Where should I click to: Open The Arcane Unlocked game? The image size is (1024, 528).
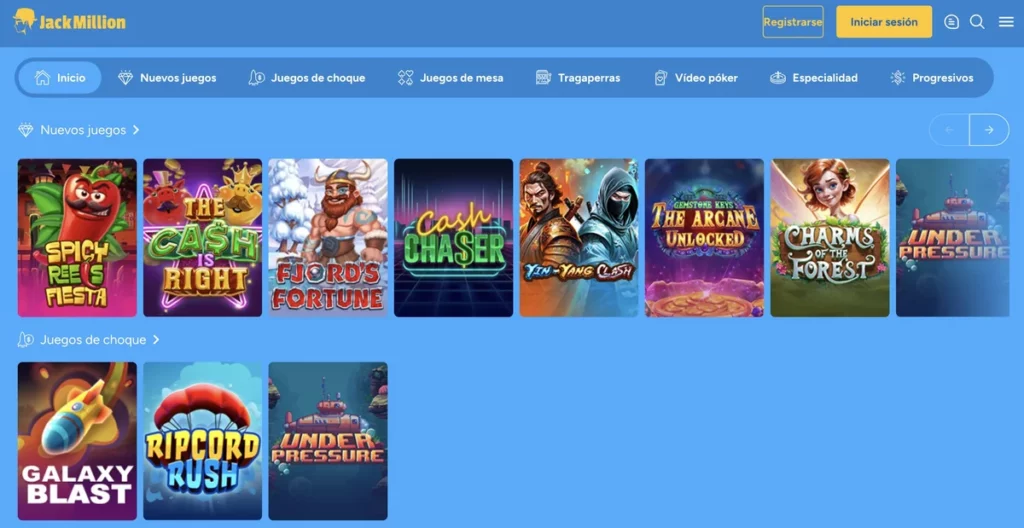pos(704,238)
